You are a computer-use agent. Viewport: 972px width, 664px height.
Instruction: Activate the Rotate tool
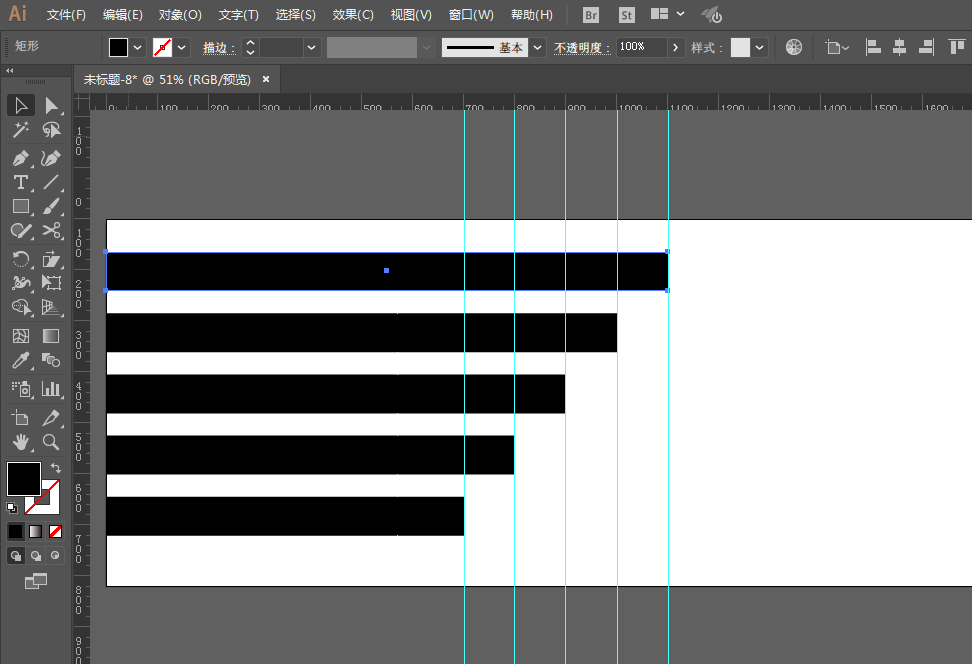(20, 259)
